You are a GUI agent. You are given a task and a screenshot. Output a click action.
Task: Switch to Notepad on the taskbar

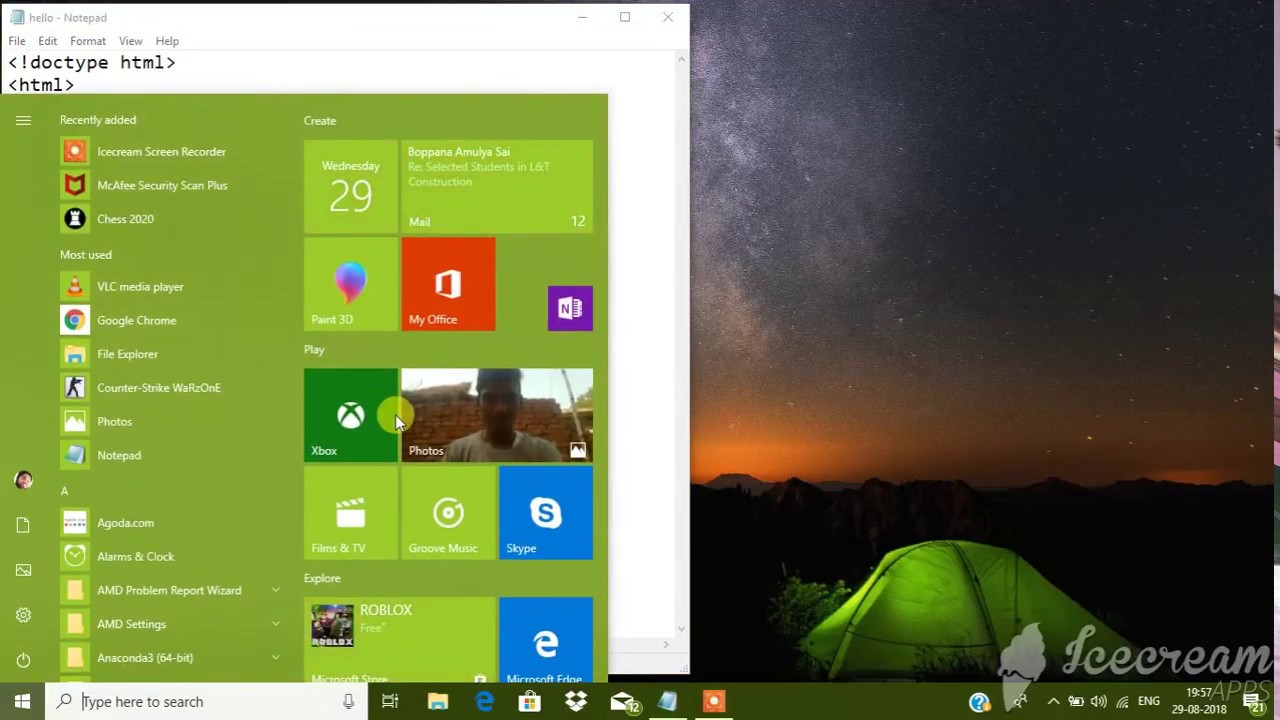667,702
